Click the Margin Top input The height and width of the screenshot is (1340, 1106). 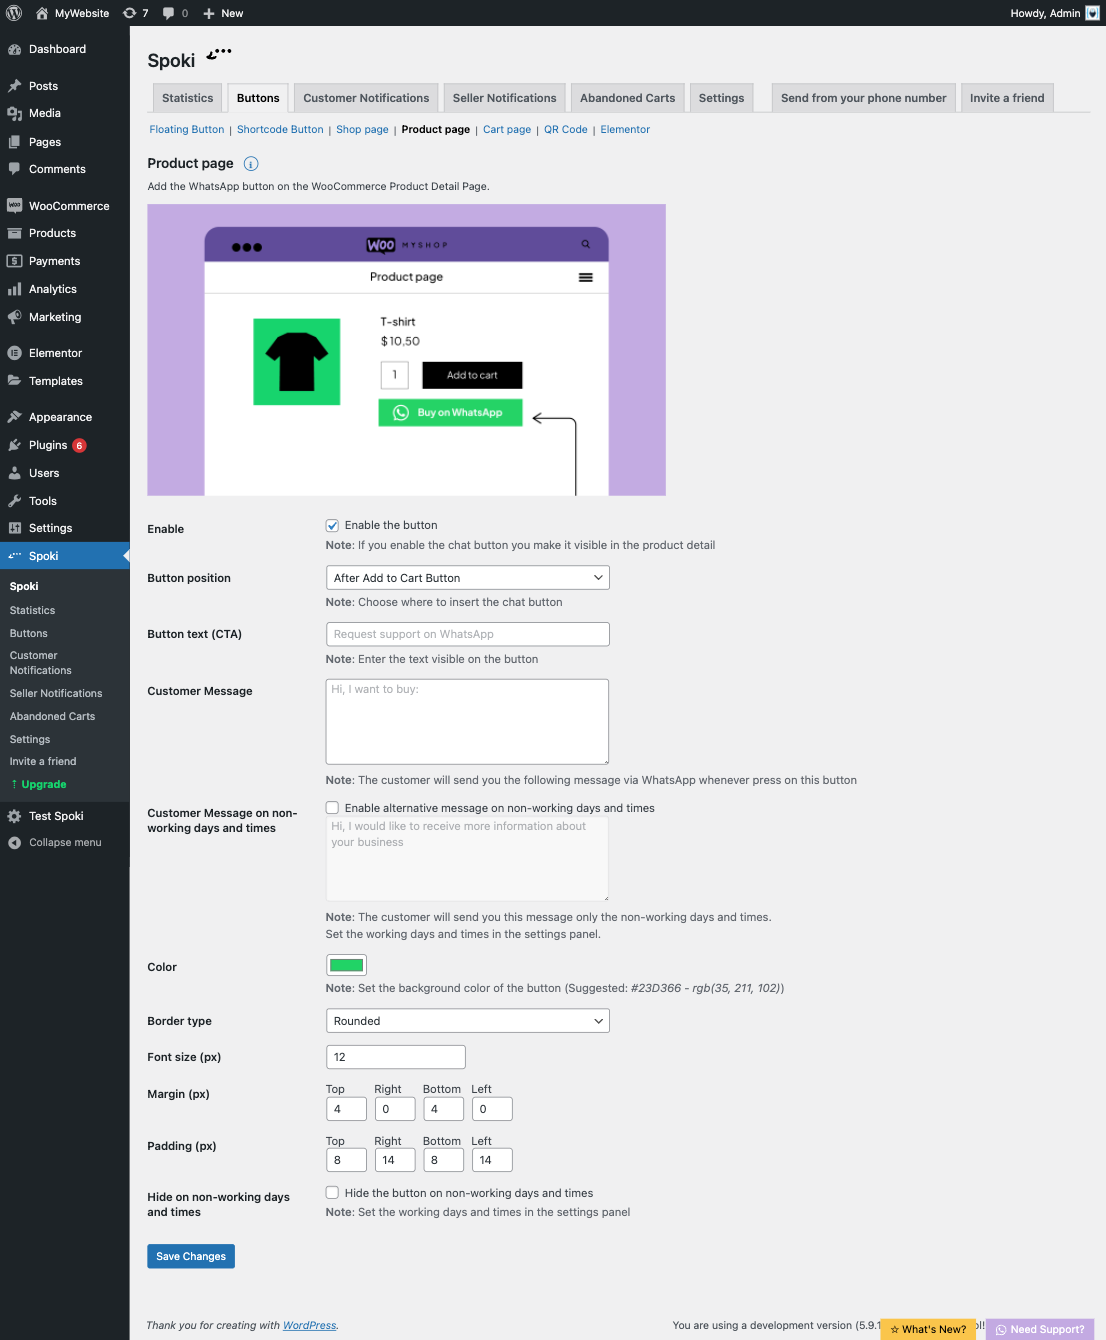pos(346,1109)
